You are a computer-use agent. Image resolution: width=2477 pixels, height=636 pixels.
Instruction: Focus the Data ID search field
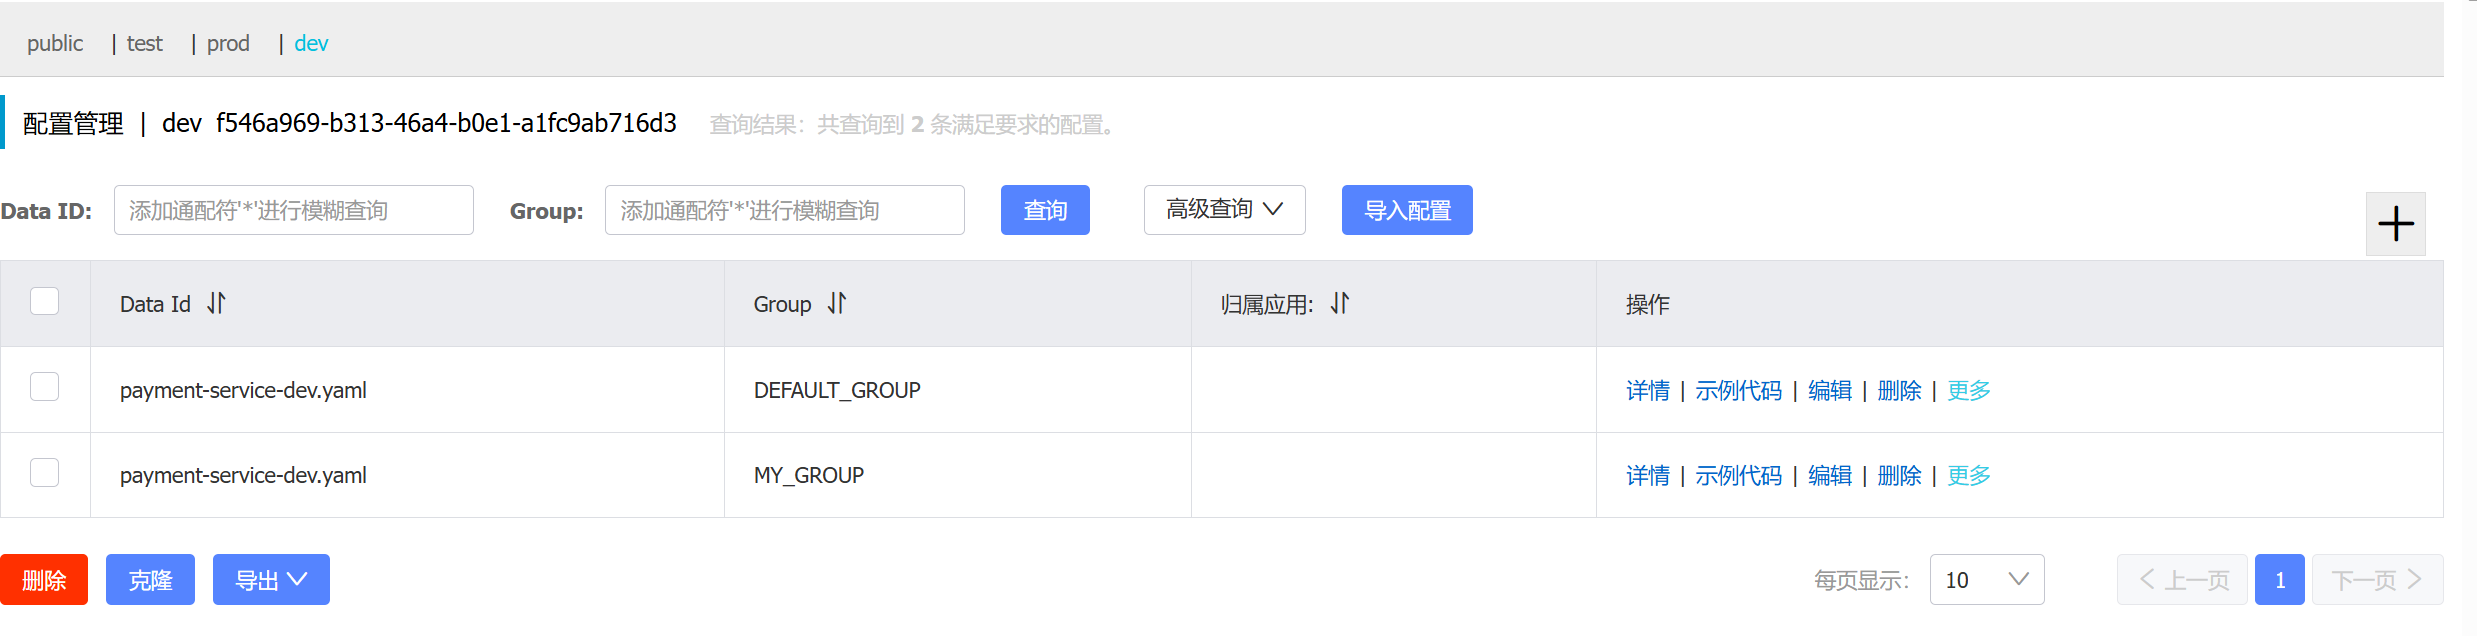pyautogui.click(x=293, y=210)
